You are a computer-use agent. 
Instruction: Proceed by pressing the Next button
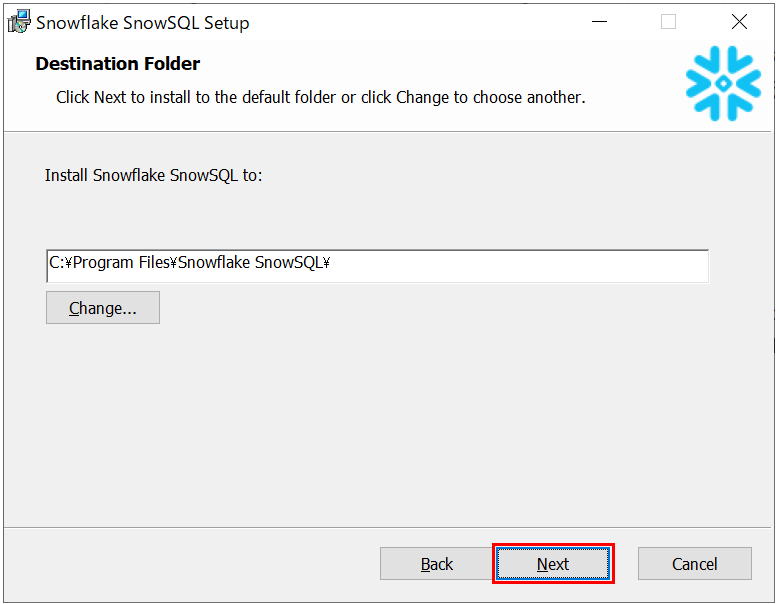pos(553,564)
